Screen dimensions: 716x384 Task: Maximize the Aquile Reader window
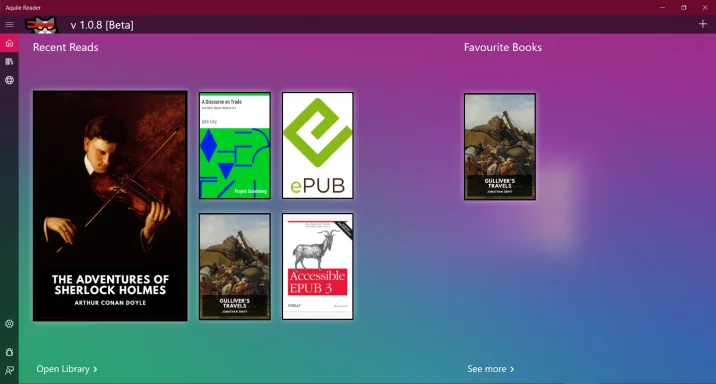point(684,7)
